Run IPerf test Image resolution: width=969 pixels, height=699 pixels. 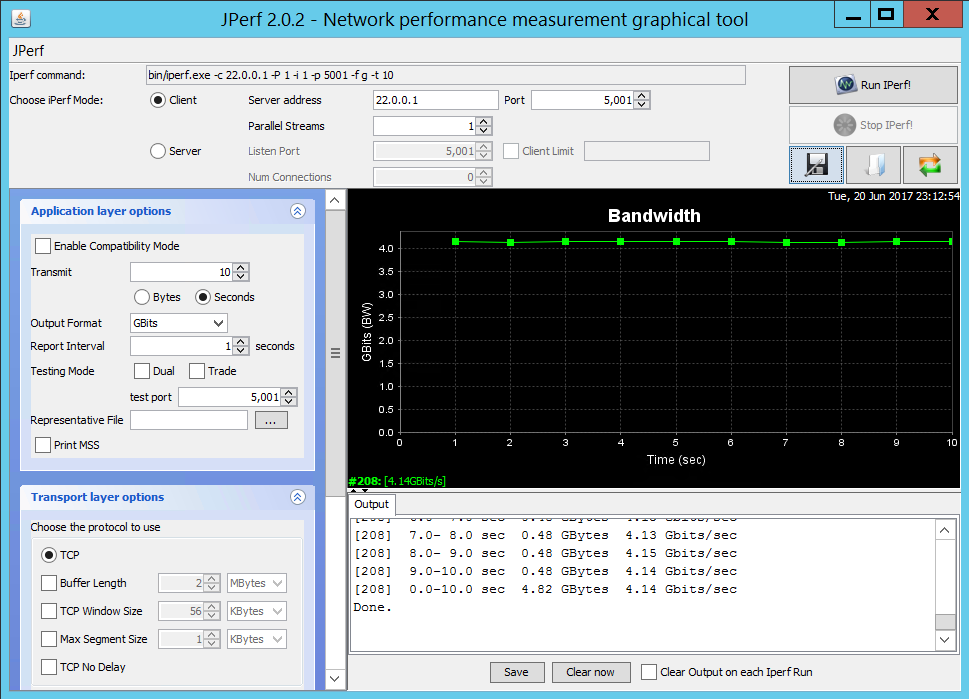(873, 85)
